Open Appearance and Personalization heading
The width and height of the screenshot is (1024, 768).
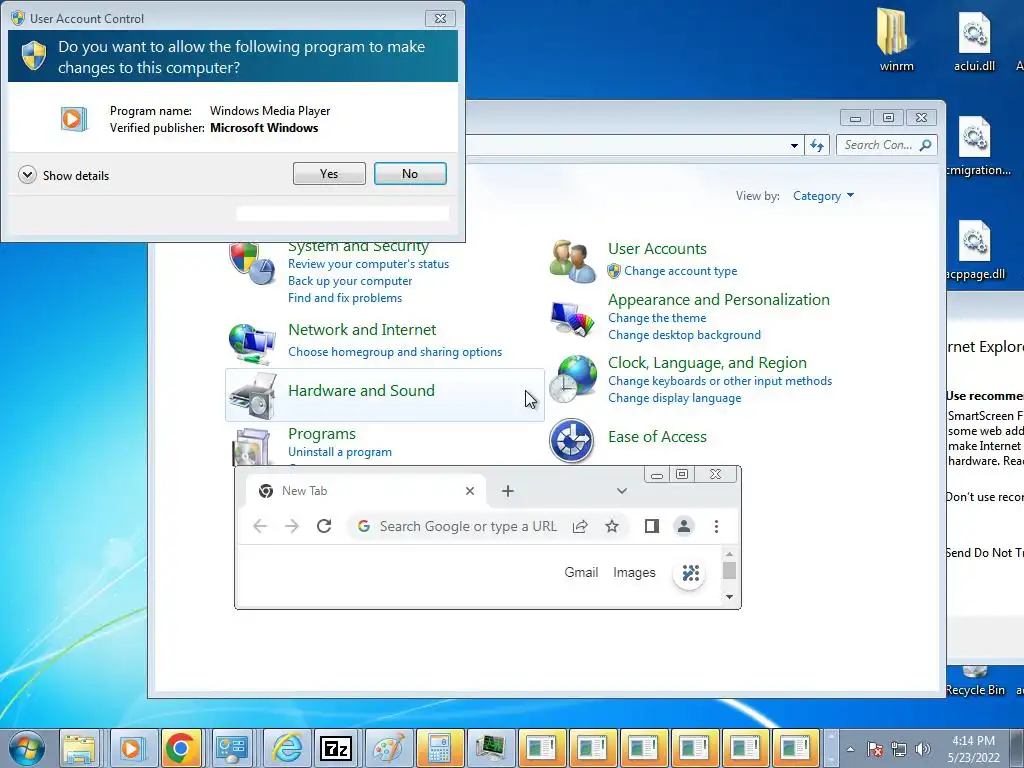(718, 300)
